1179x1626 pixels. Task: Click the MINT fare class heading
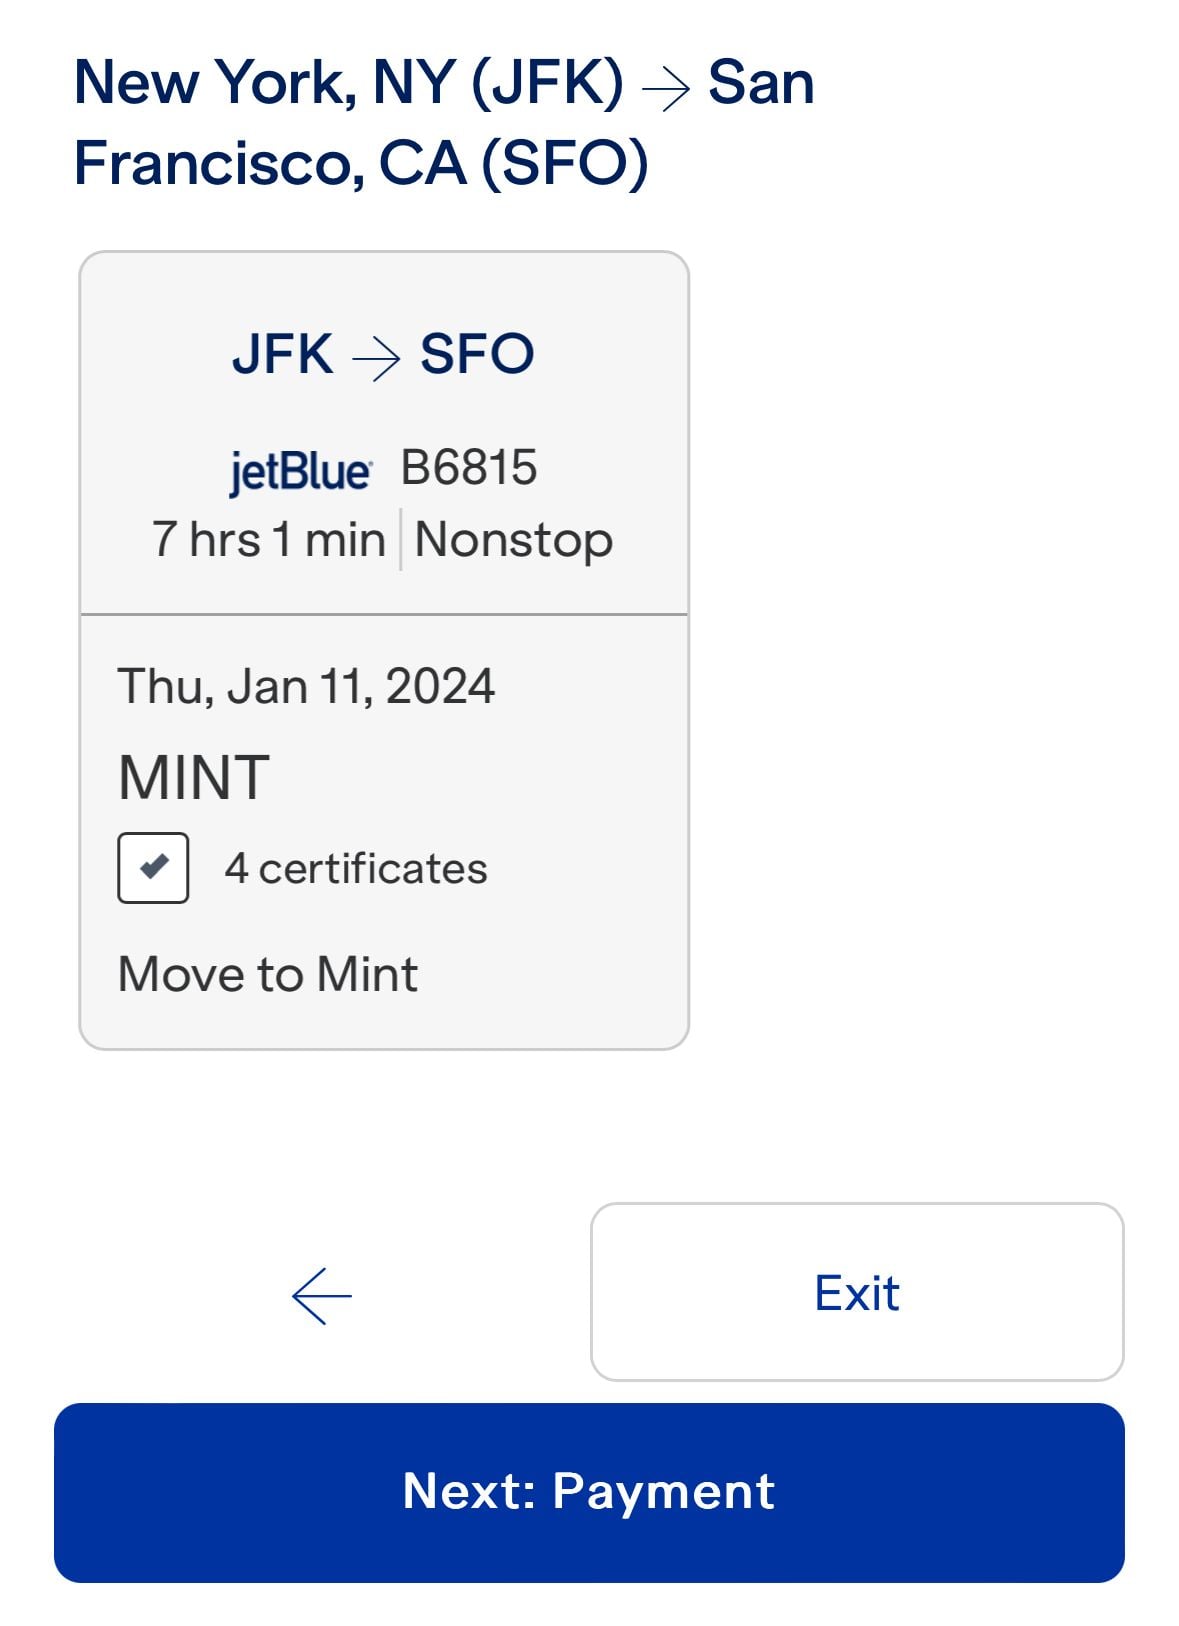tap(194, 778)
